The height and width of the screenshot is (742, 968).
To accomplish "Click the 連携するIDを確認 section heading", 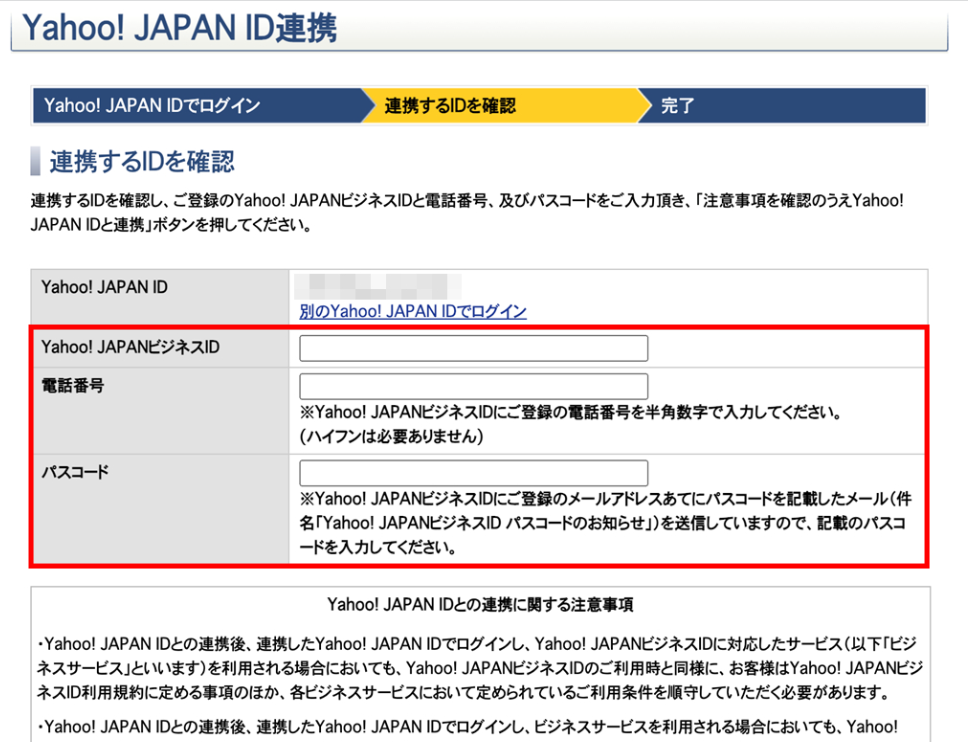I will tap(142, 162).
